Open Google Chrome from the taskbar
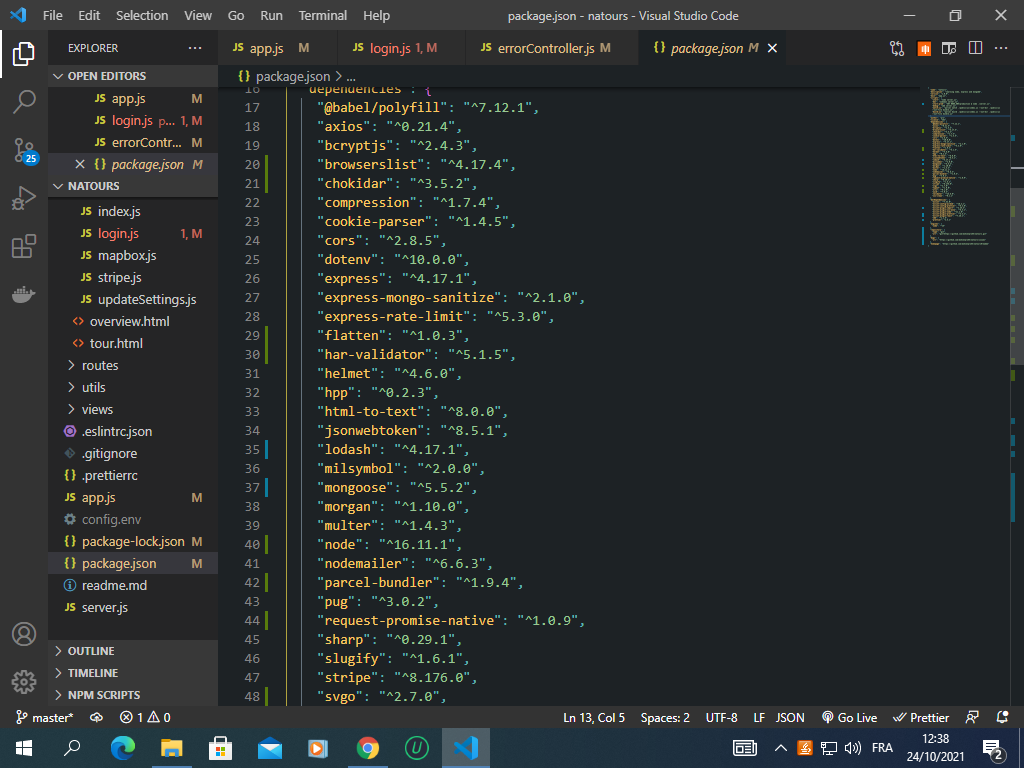This screenshot has width=1024, height=768. (x=368, y=748)
